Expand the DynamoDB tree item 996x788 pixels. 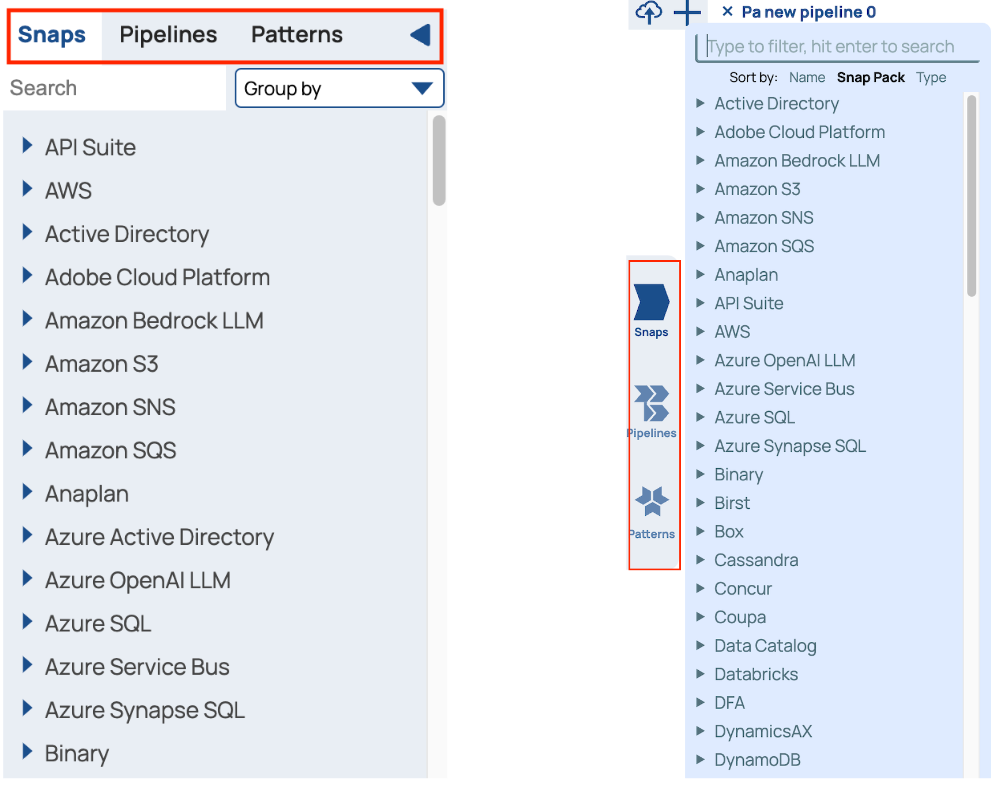click(700, 760)
